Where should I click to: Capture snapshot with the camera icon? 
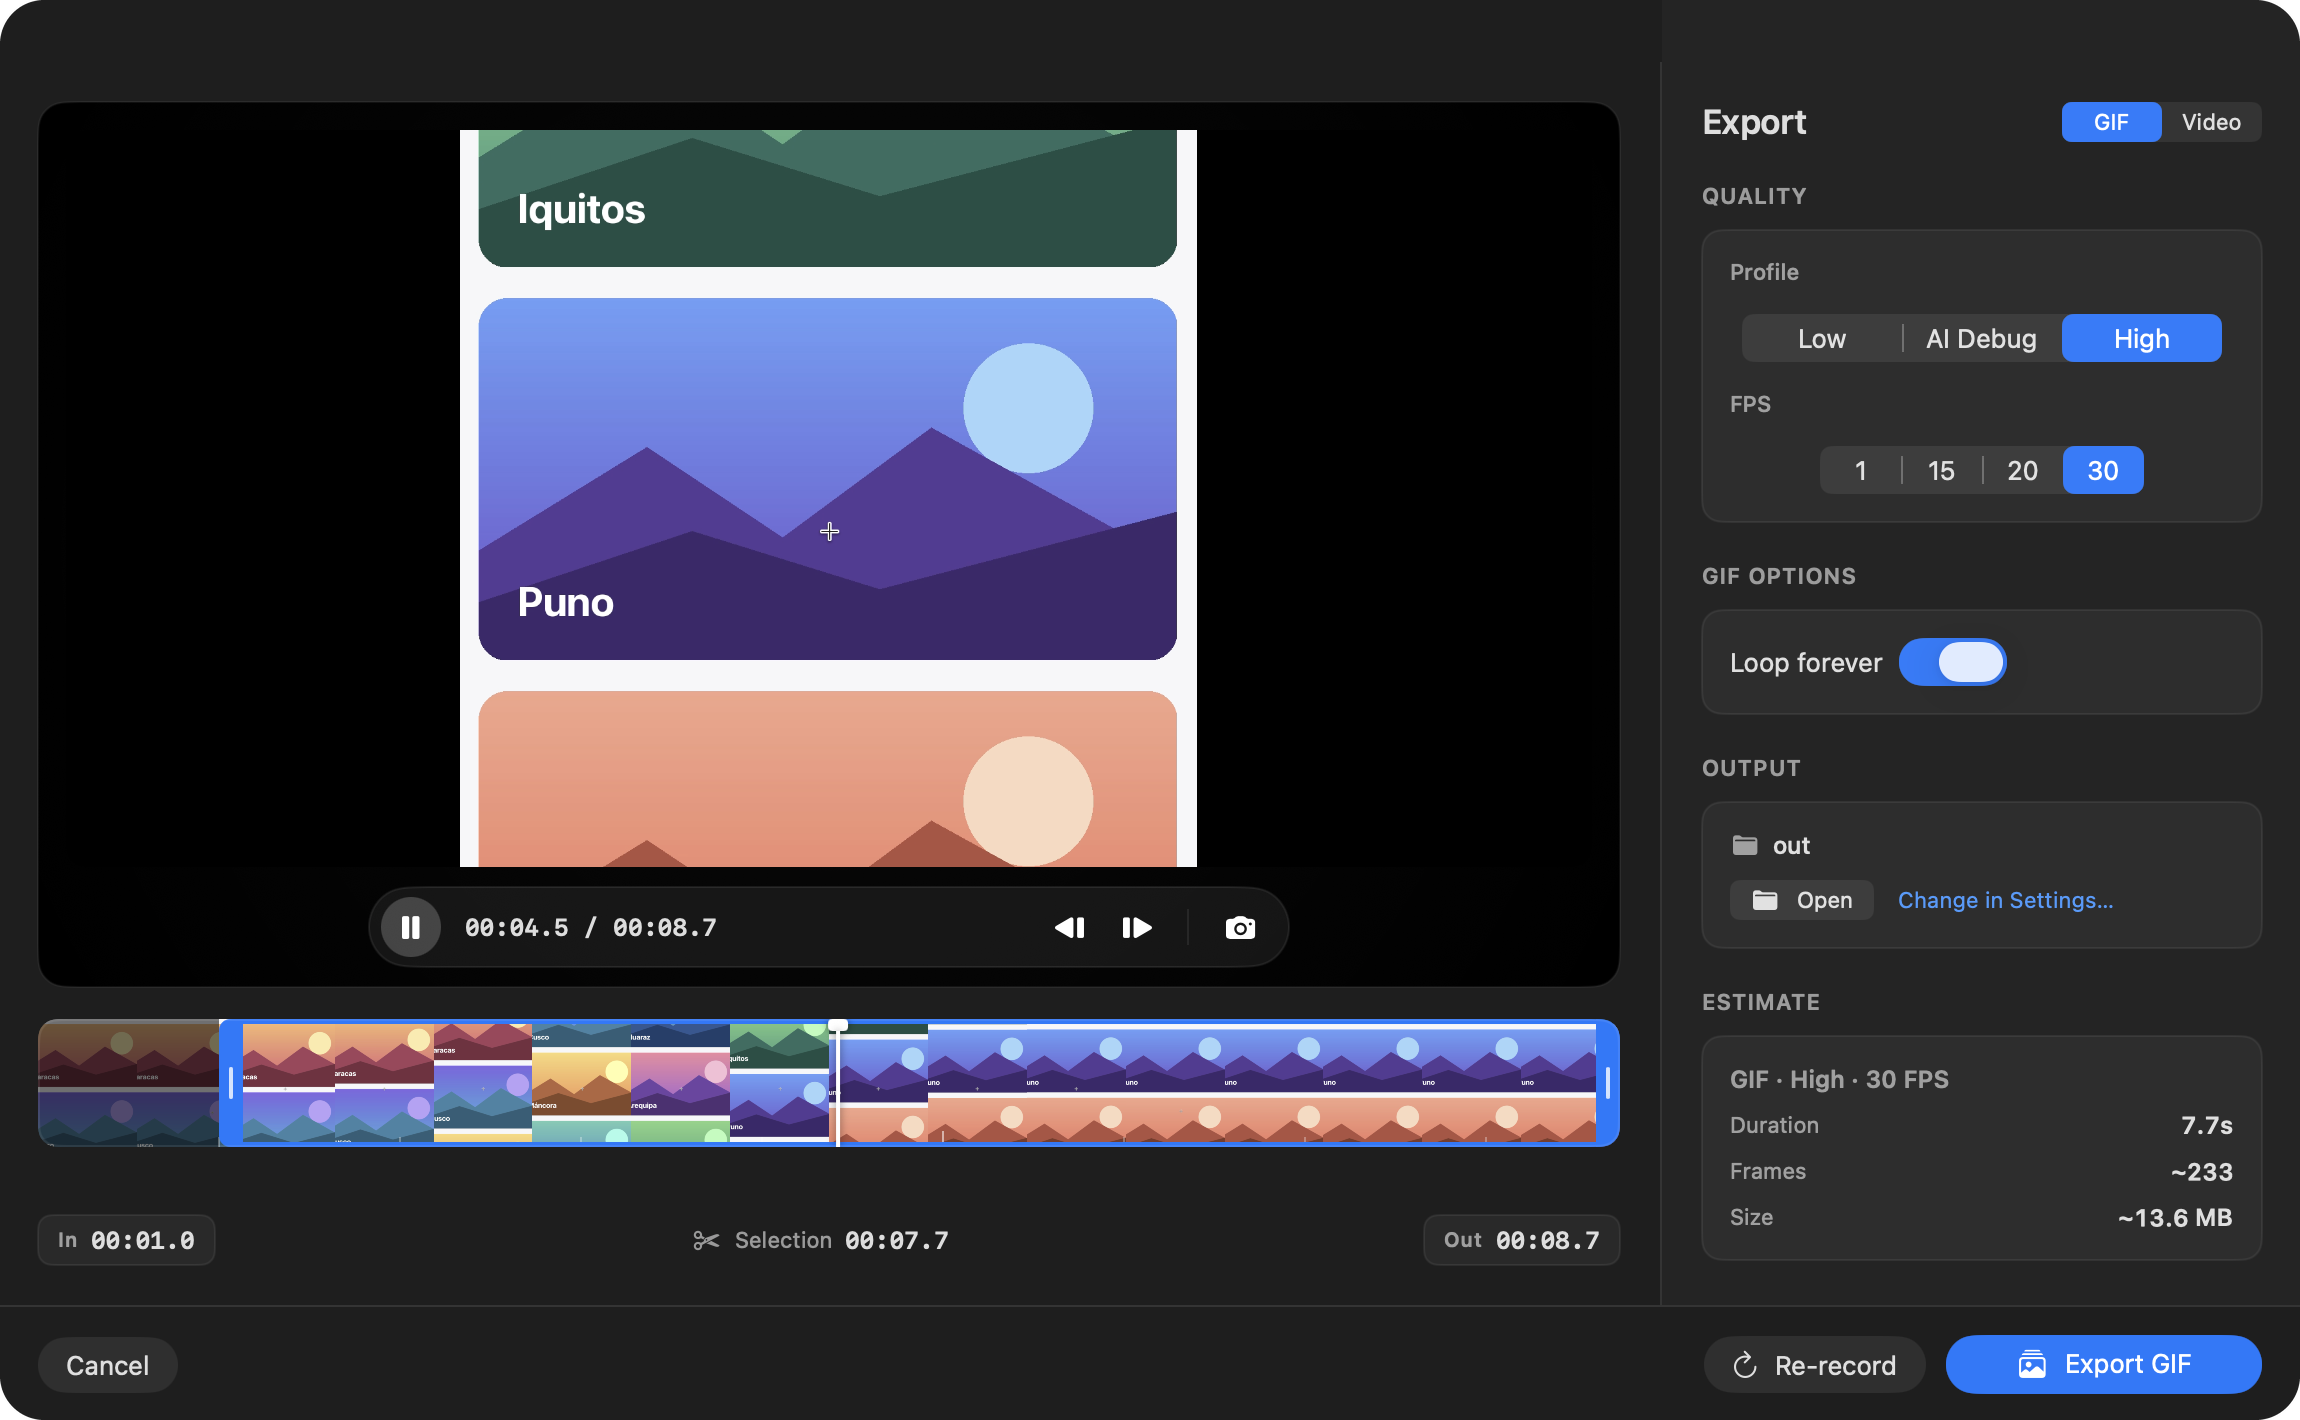pos(1240,928)
